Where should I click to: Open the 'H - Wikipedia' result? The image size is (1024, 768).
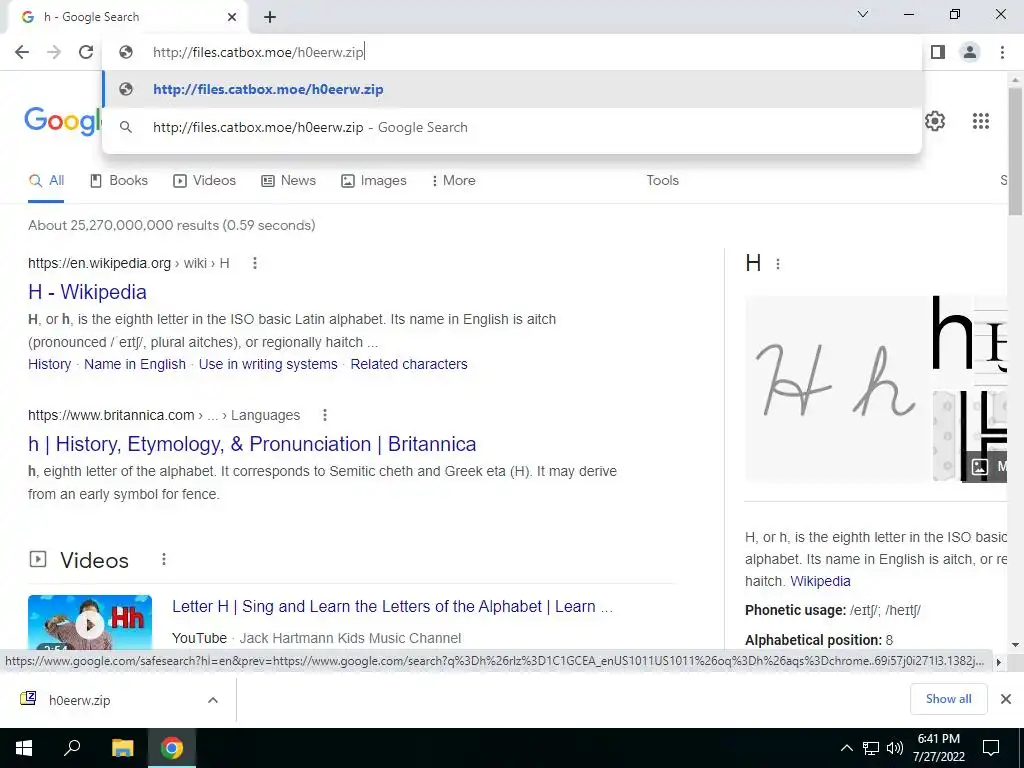88,292
